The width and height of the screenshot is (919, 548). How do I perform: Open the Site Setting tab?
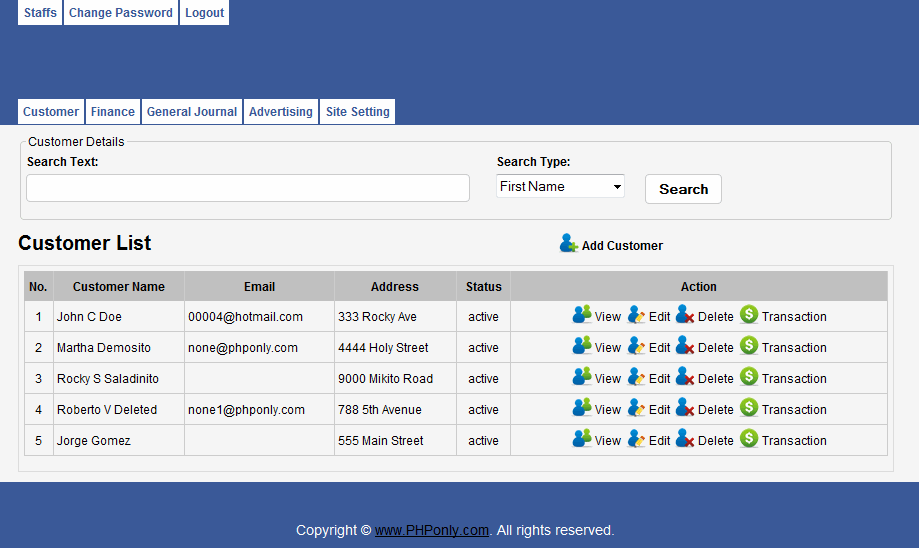pyautogui.click(x=358, y=111)
